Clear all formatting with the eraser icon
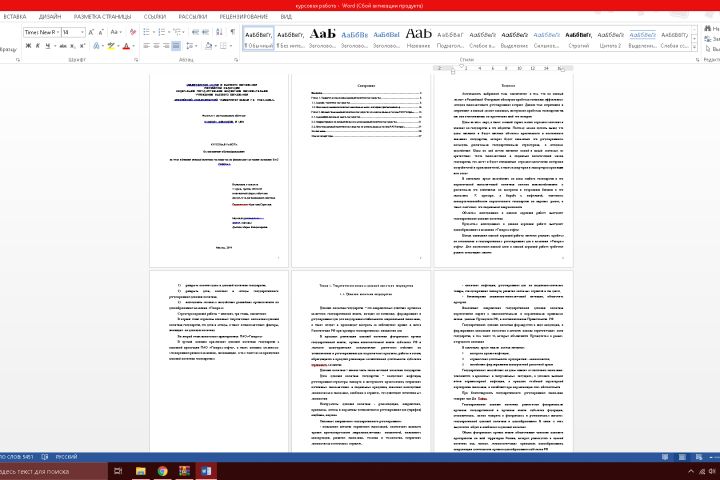The width and height of the screenshot is (720, 480). (133, 32)
